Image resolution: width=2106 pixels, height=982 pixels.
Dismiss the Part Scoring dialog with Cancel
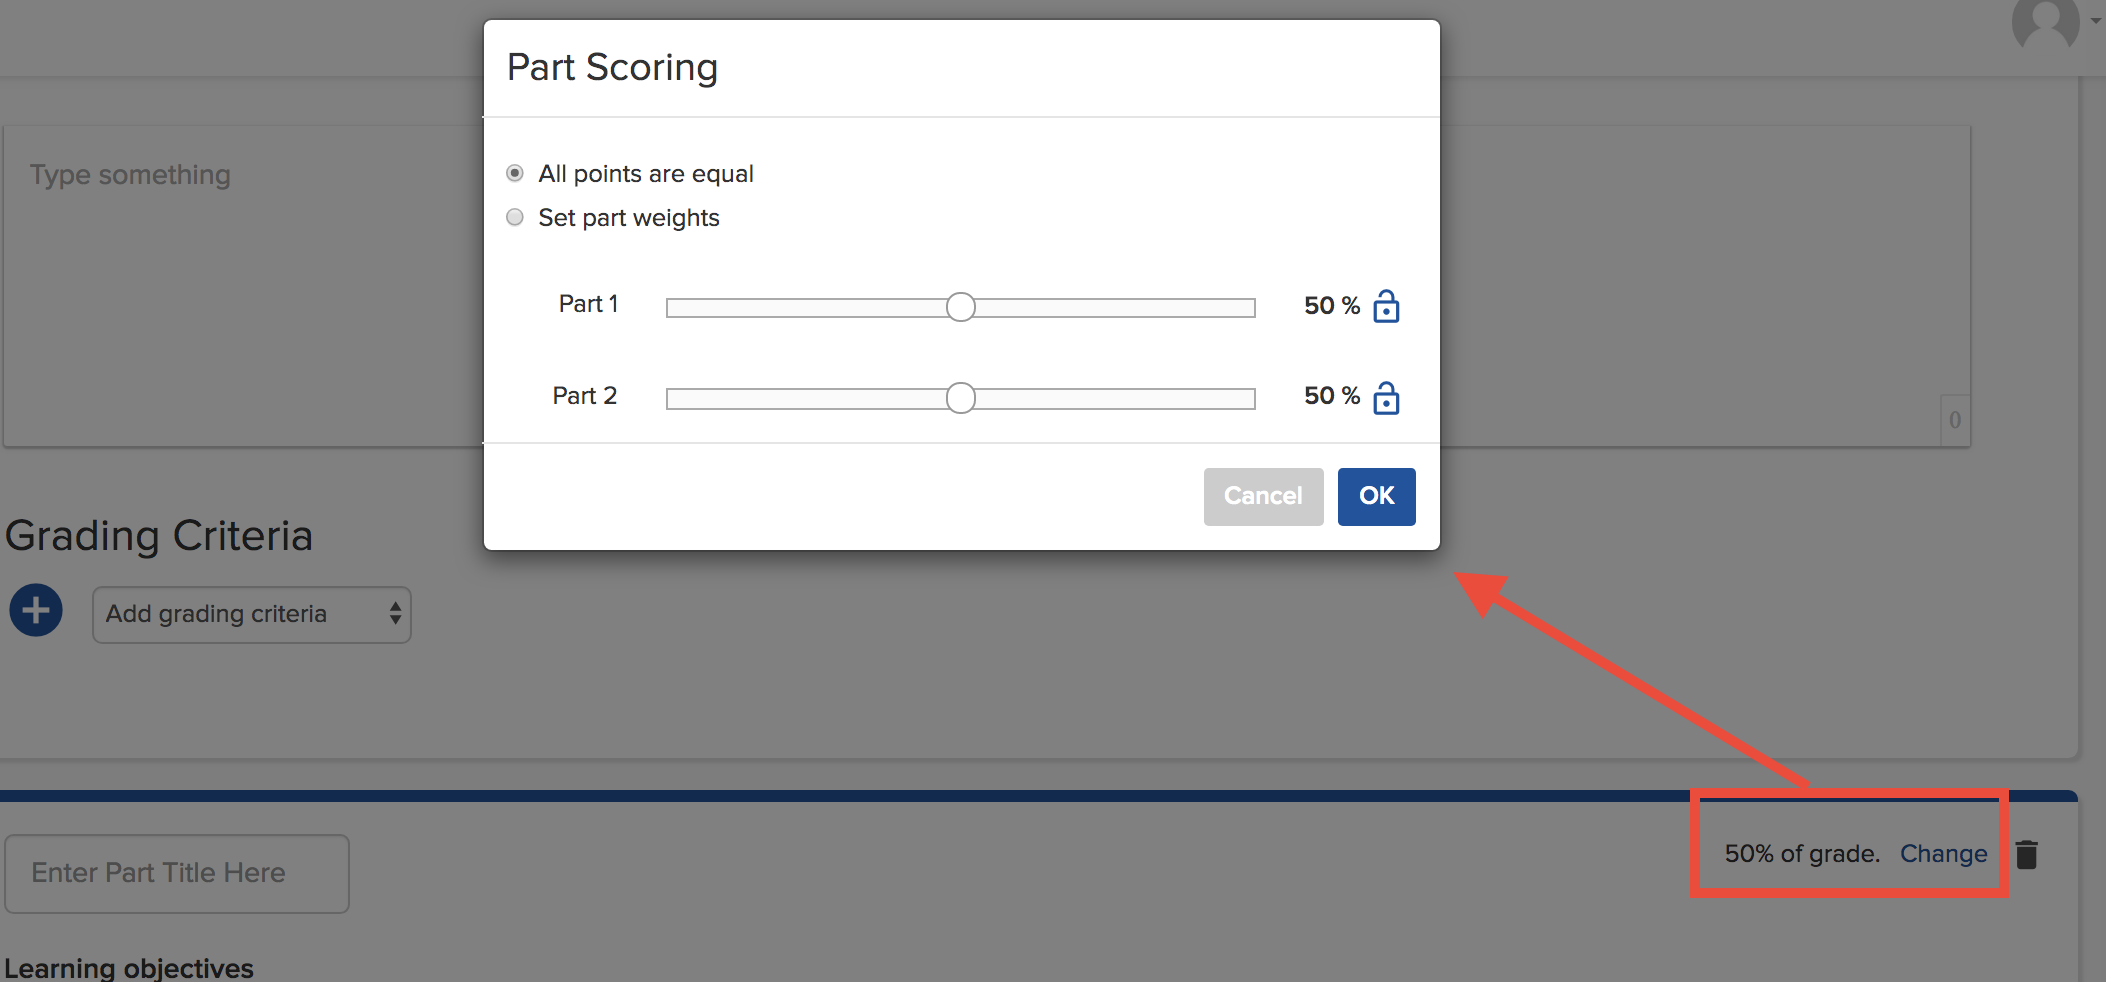click(1263, 496)
